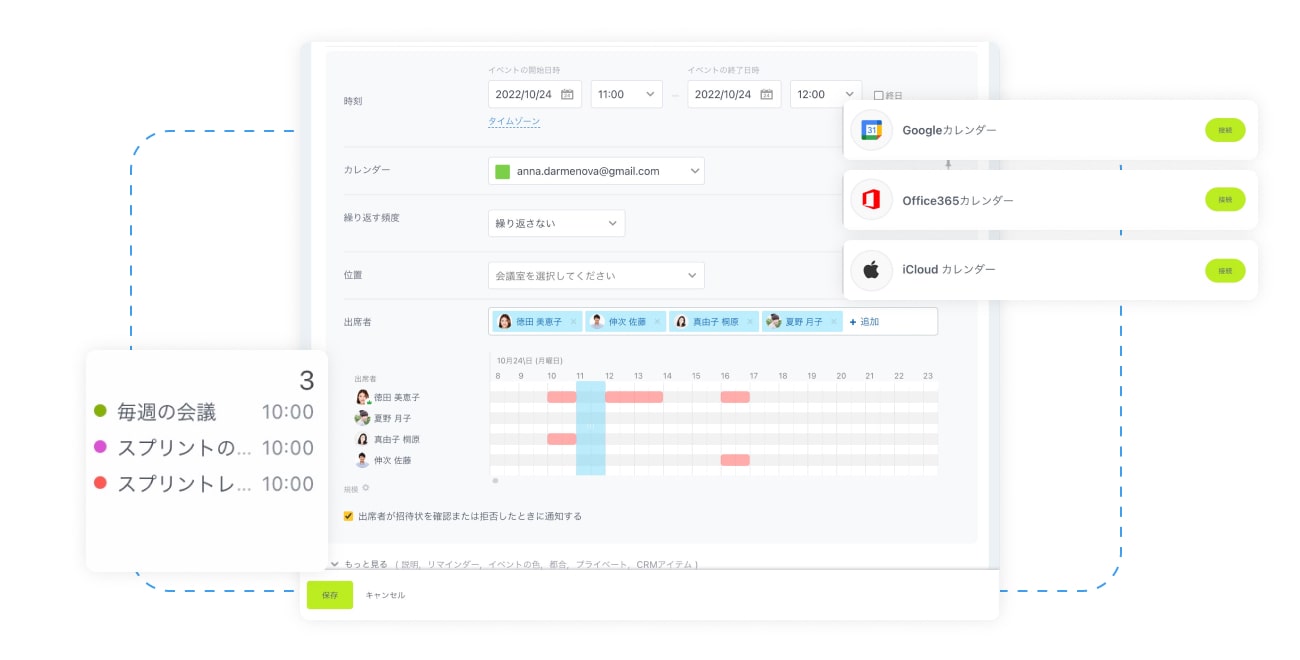Open the end date calendar picker icon
This screenshot has height=660, width=1300.
767,94
